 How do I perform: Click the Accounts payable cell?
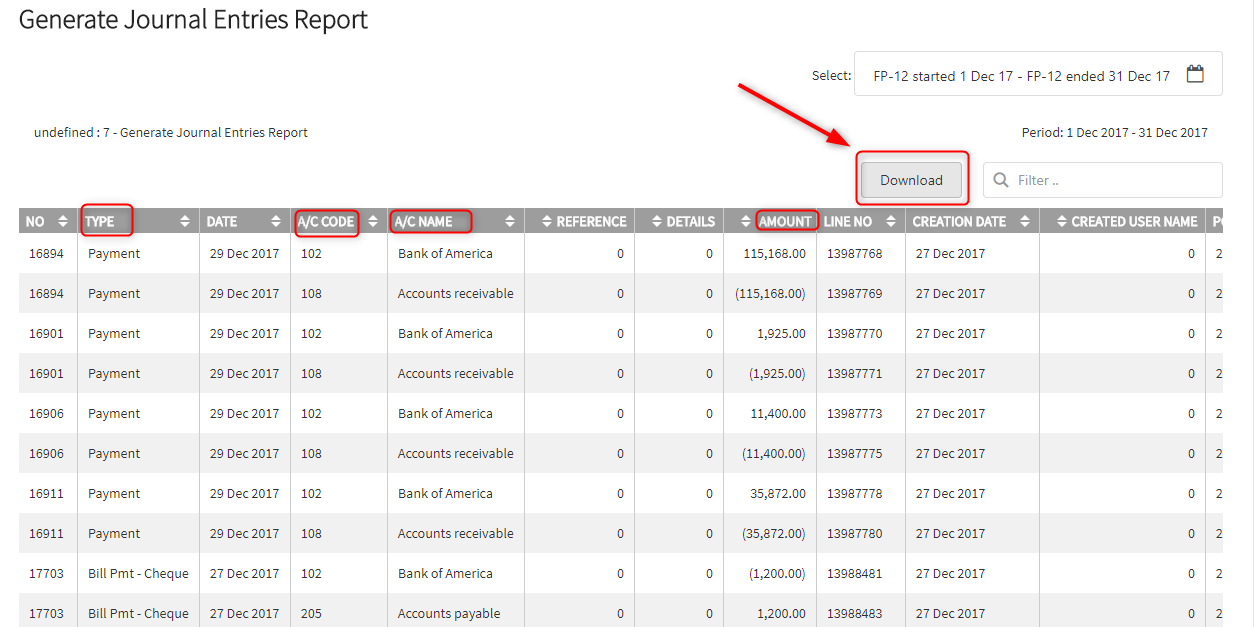pyautogui.click(x=449, y=613)
